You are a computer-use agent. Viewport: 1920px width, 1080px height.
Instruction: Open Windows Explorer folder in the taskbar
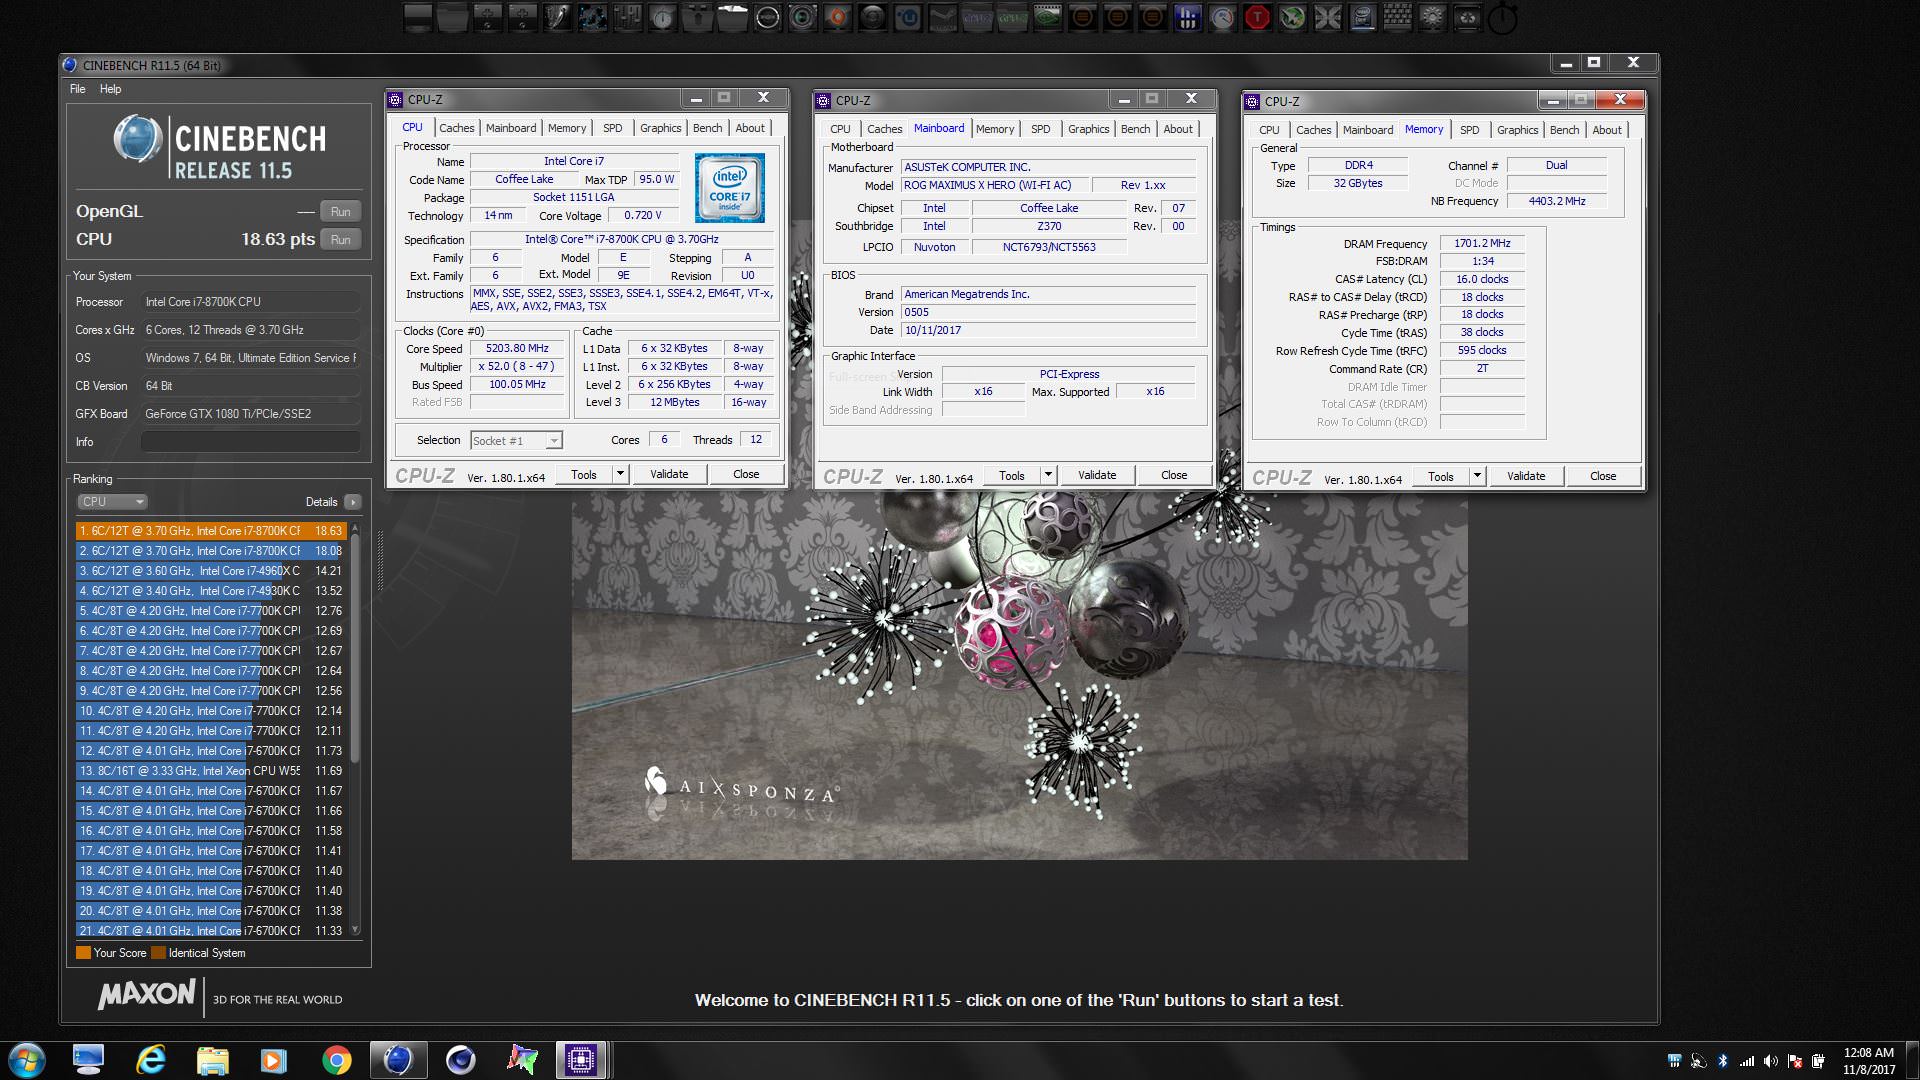pos(212,1060)
